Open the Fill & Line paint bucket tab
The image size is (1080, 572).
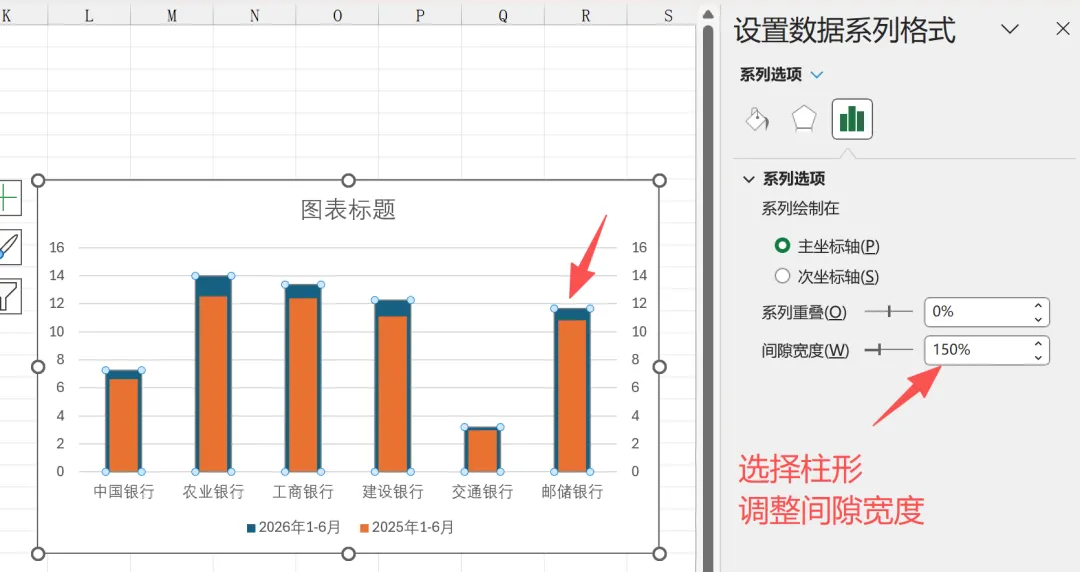pos(758,119)
